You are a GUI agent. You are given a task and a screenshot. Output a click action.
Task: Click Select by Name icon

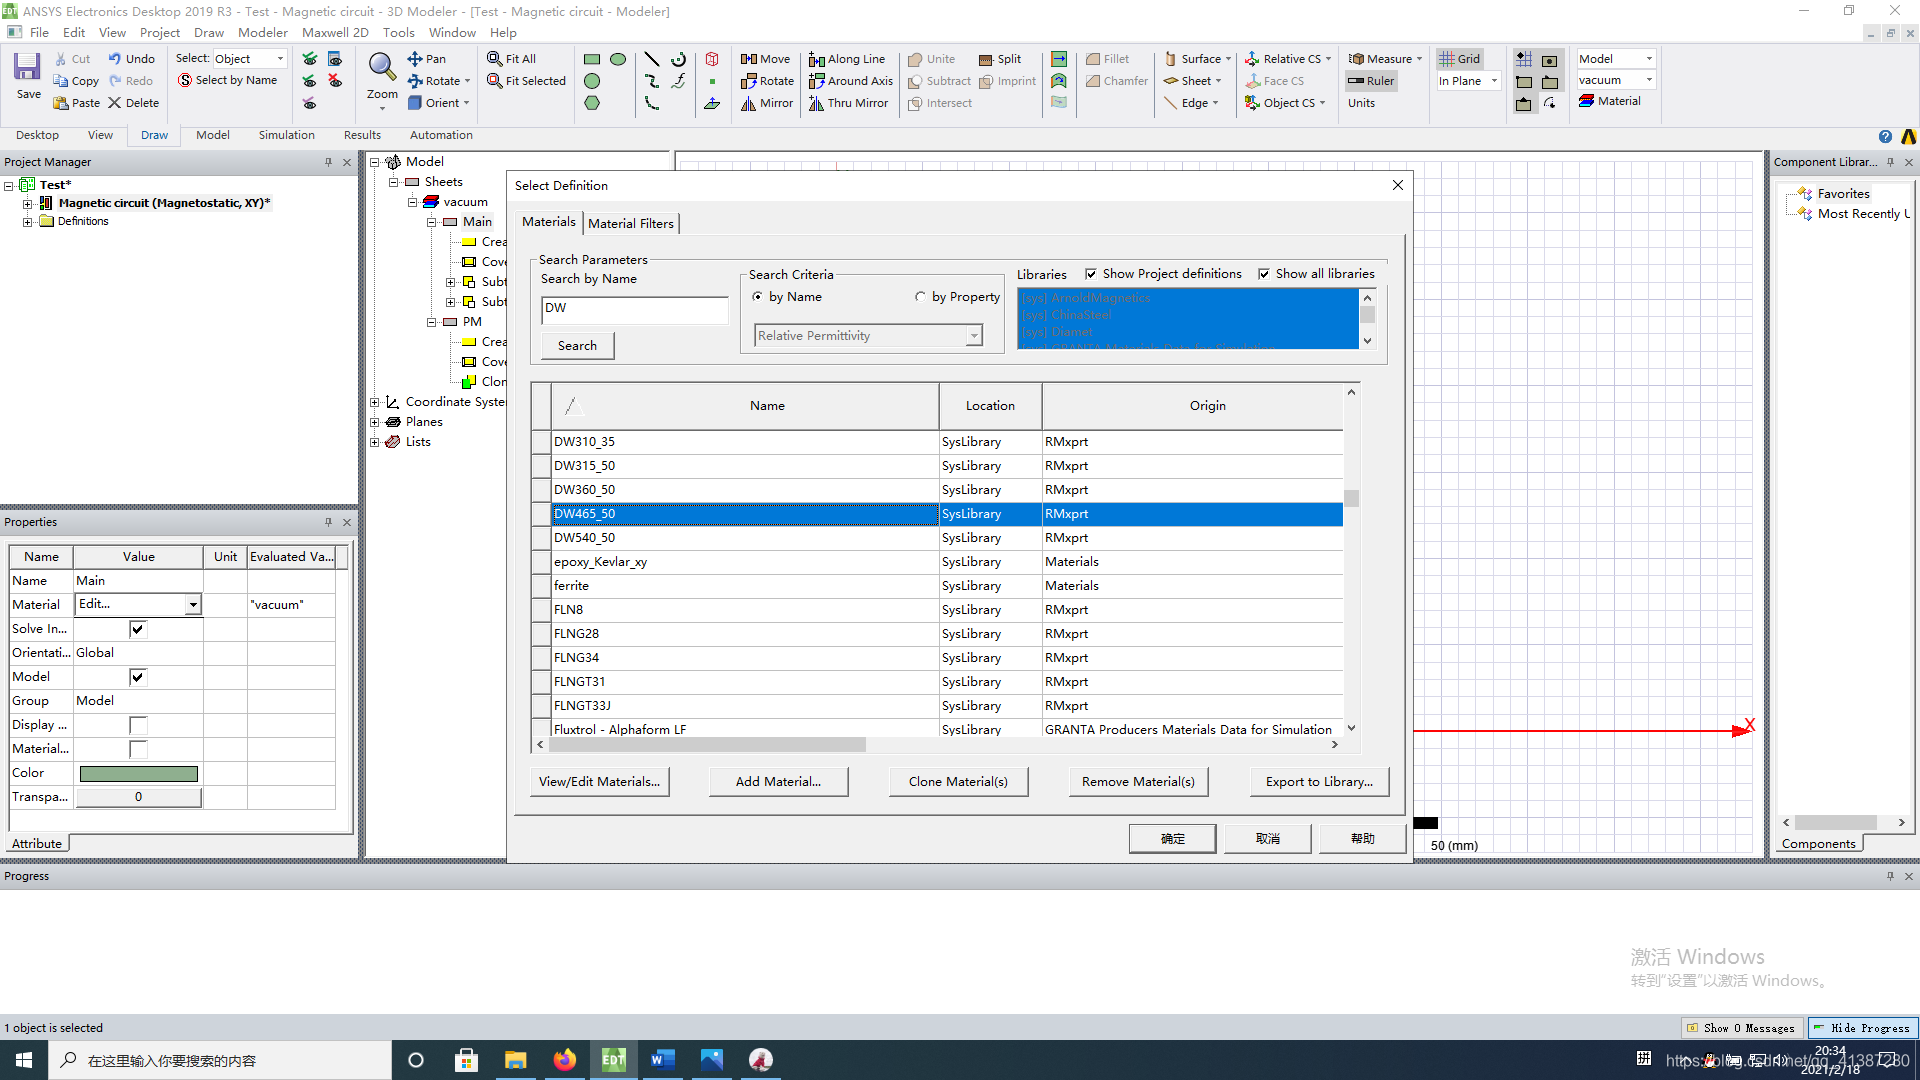[x=228, y=80]
